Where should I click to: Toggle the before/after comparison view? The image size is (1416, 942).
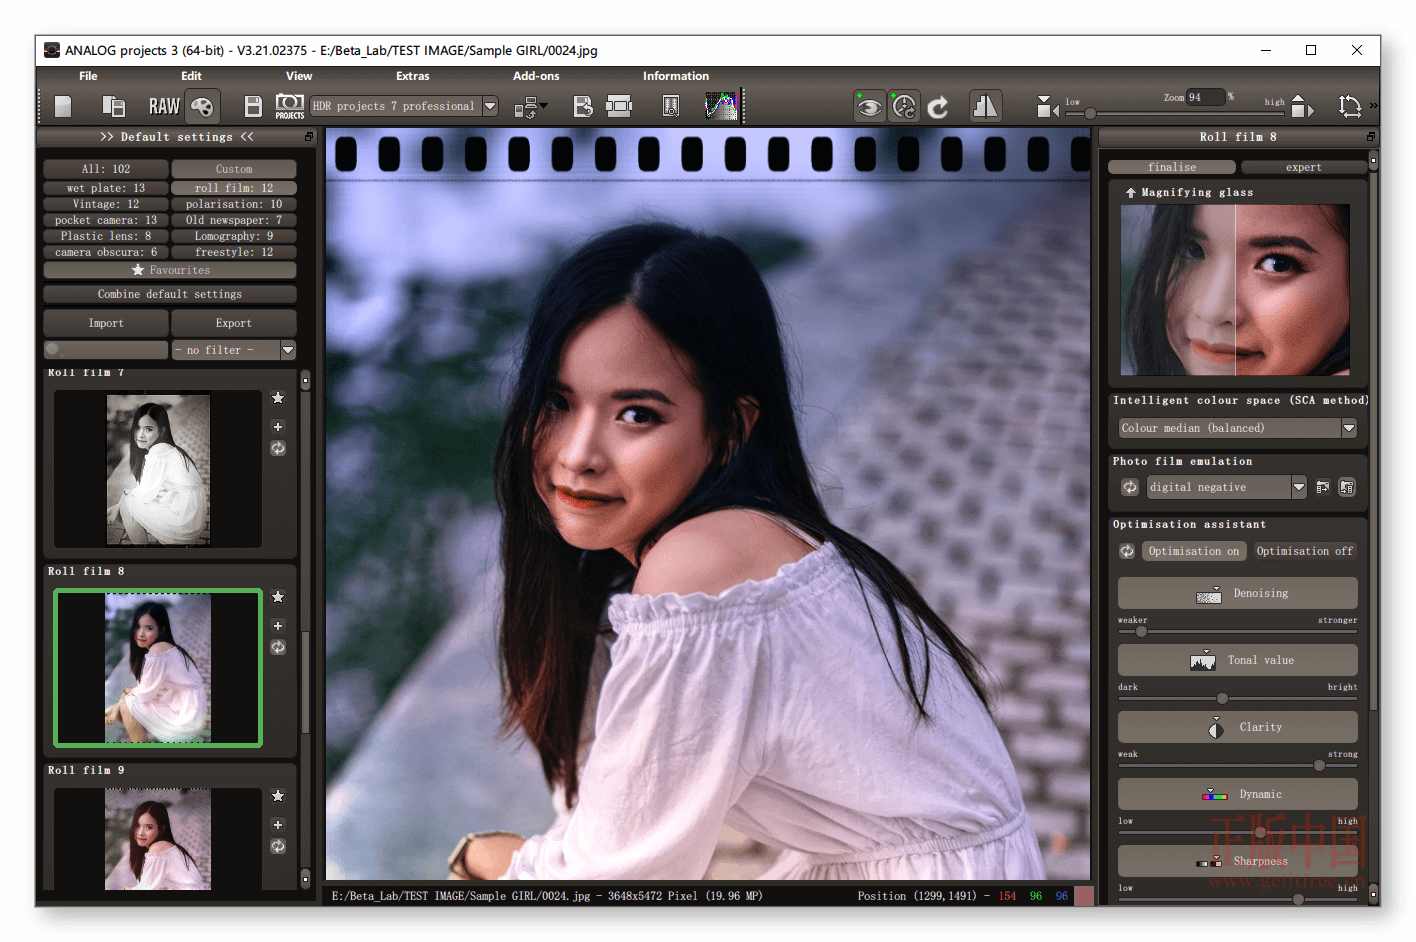tap(985, 106)
